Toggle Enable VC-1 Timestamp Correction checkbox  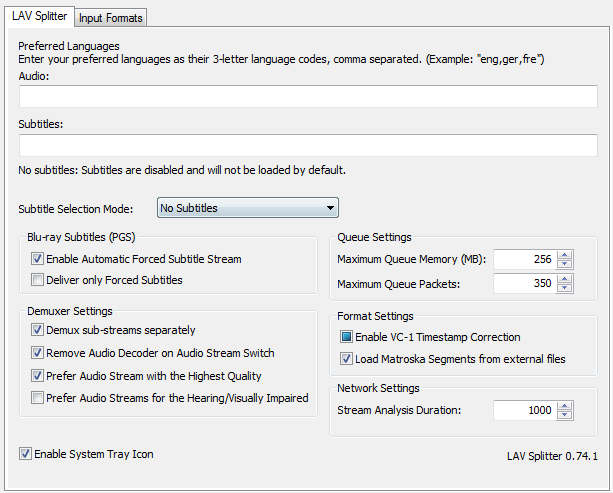347,337
